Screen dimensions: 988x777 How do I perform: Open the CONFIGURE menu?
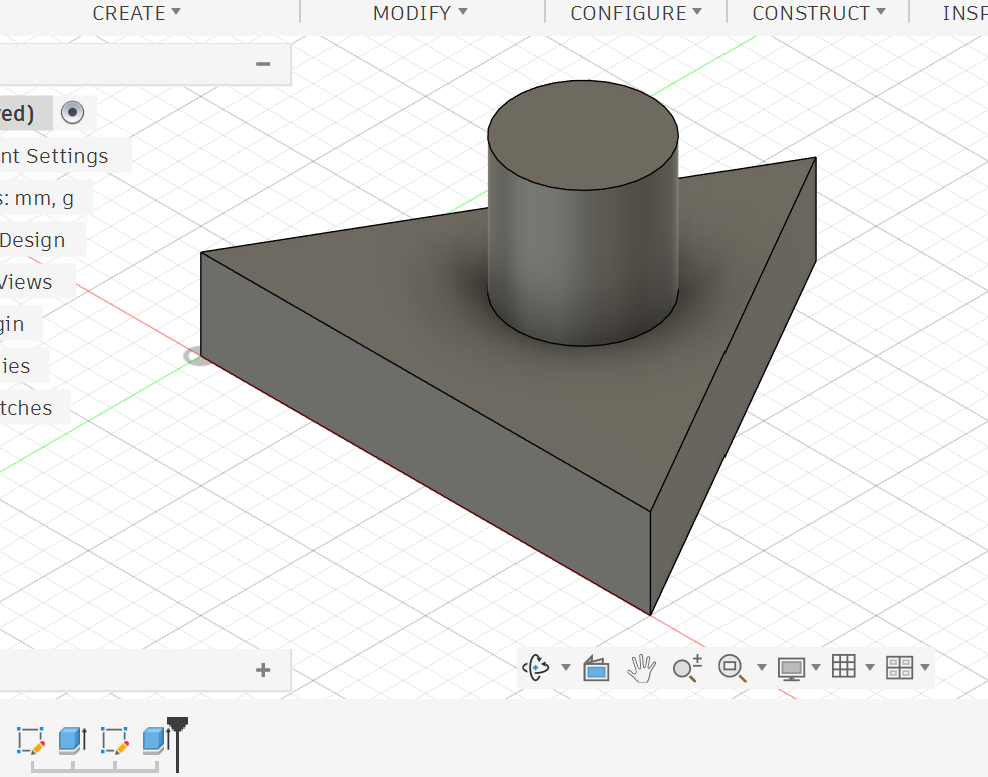click(636, 13)
